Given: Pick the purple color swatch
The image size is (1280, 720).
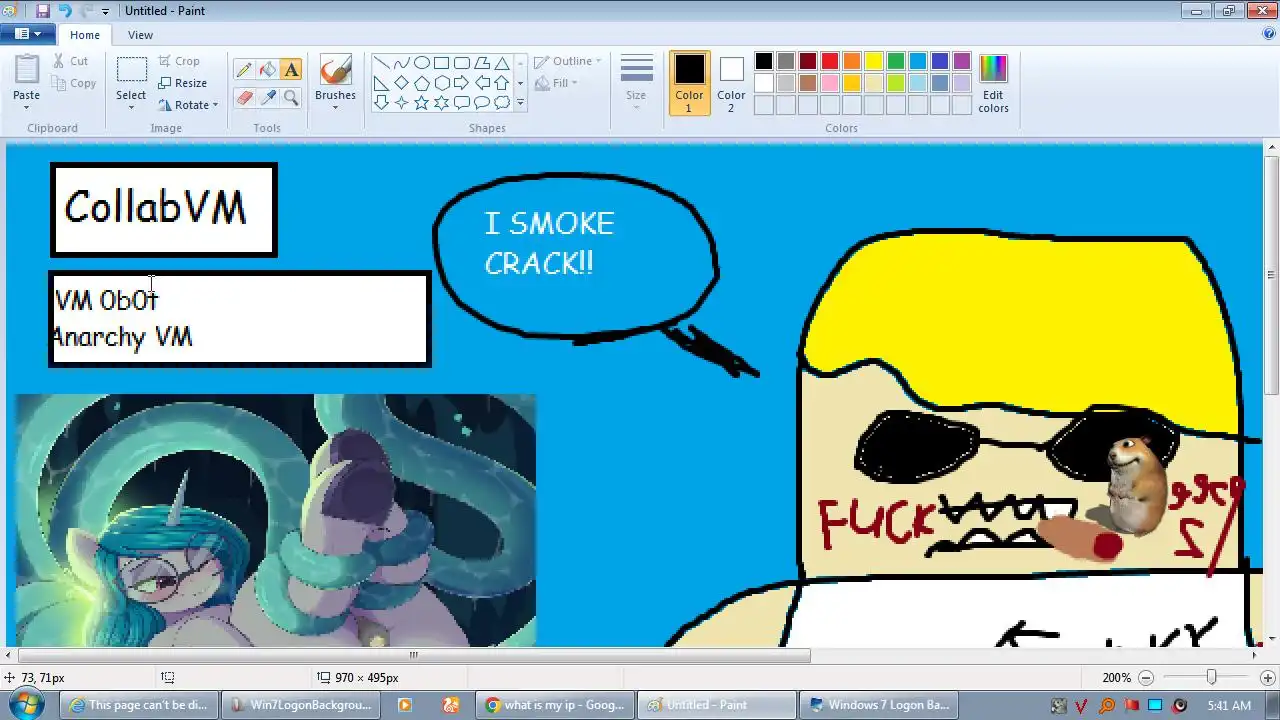Looking at the screenshot, I should coord(962,61).
